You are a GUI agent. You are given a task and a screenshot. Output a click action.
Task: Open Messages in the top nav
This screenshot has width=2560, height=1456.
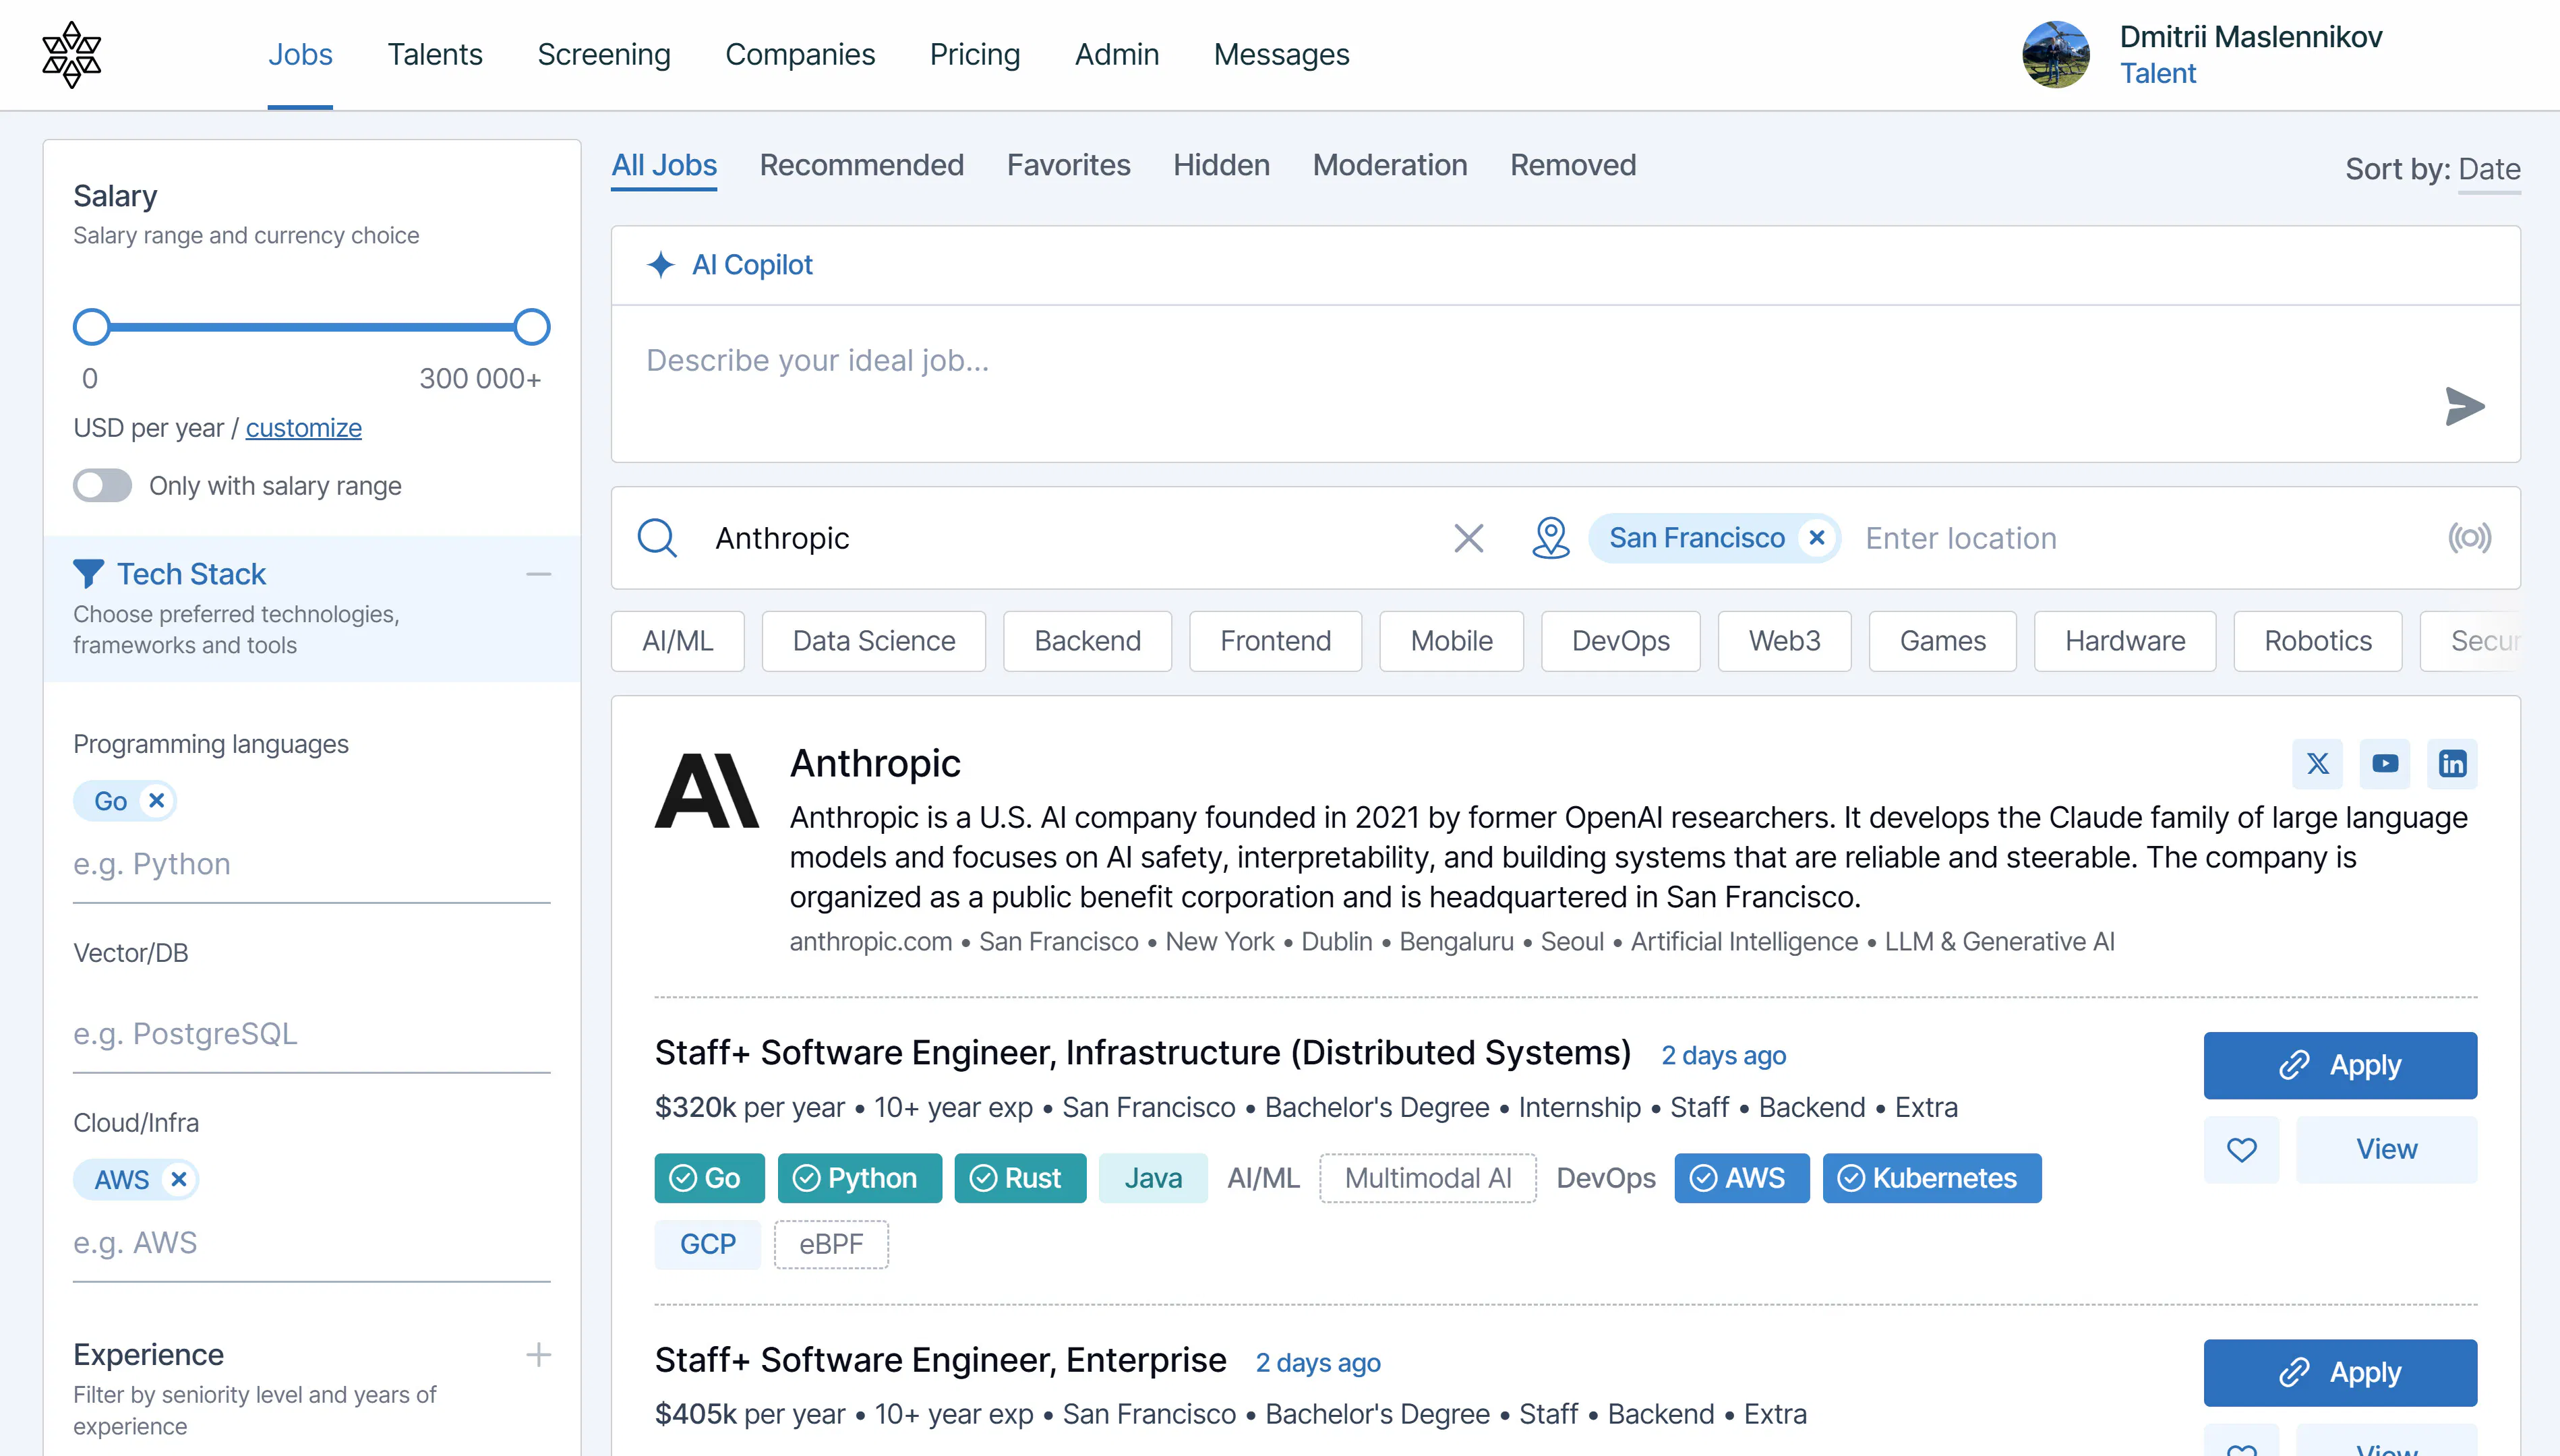pyautogui.click(x=1281, y=54)
